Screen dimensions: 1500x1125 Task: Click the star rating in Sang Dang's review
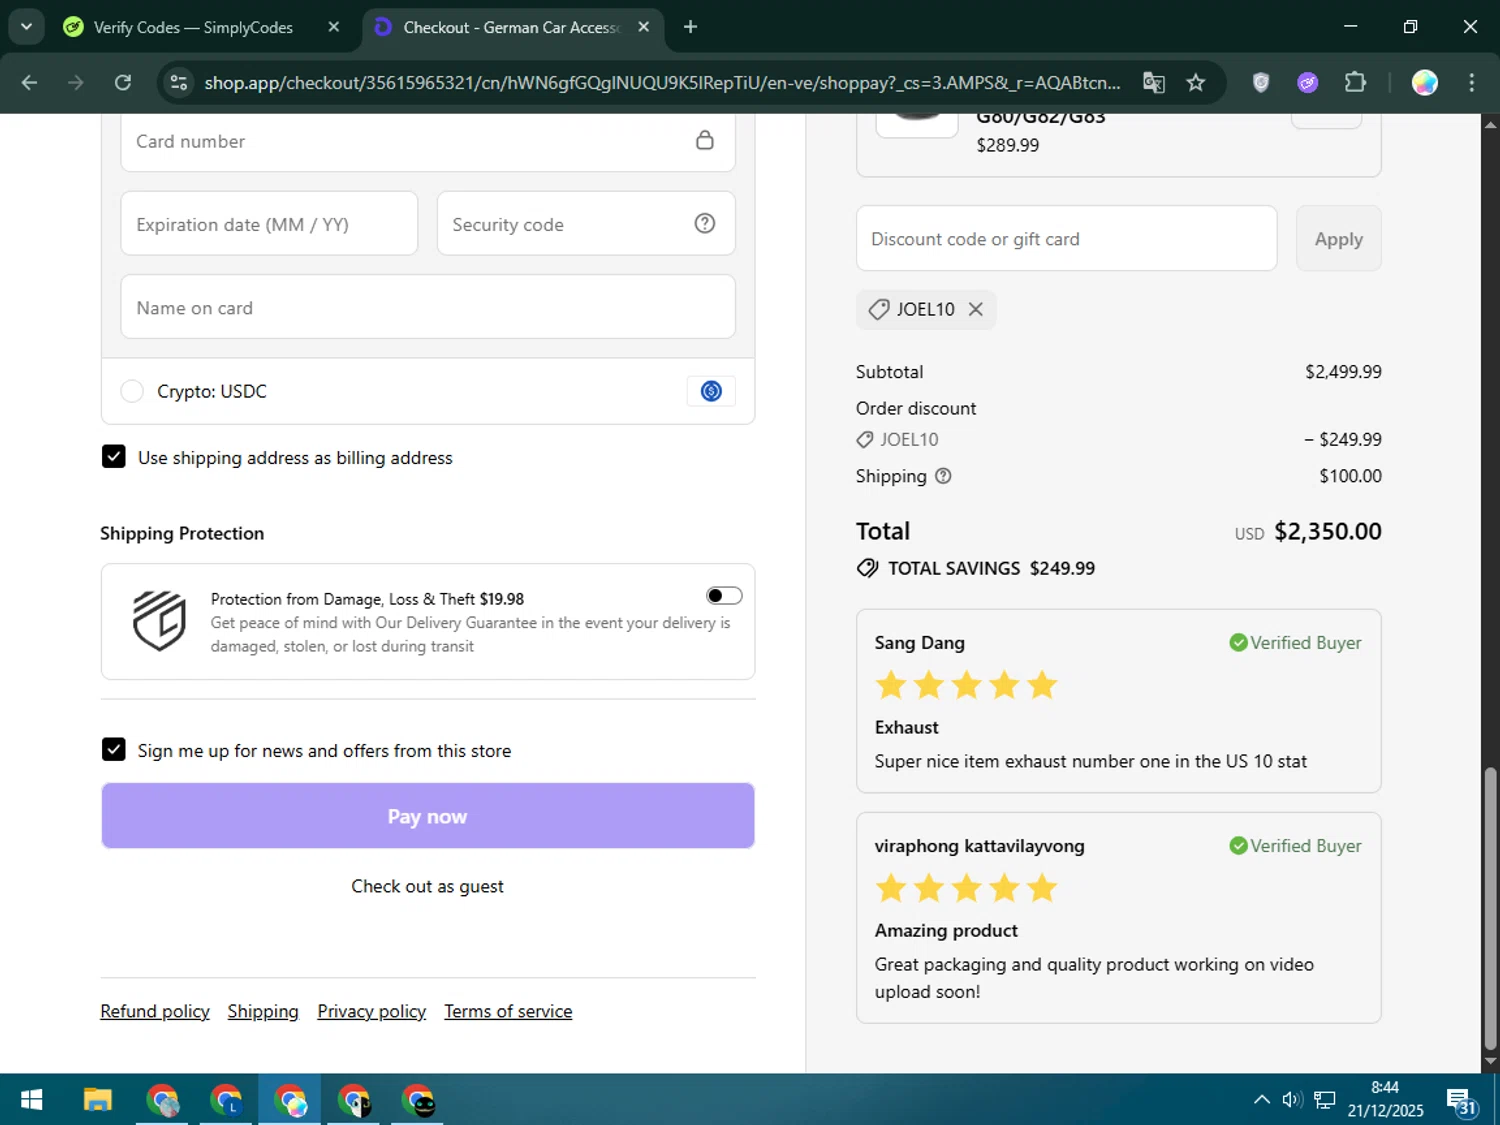pos(966,685)
